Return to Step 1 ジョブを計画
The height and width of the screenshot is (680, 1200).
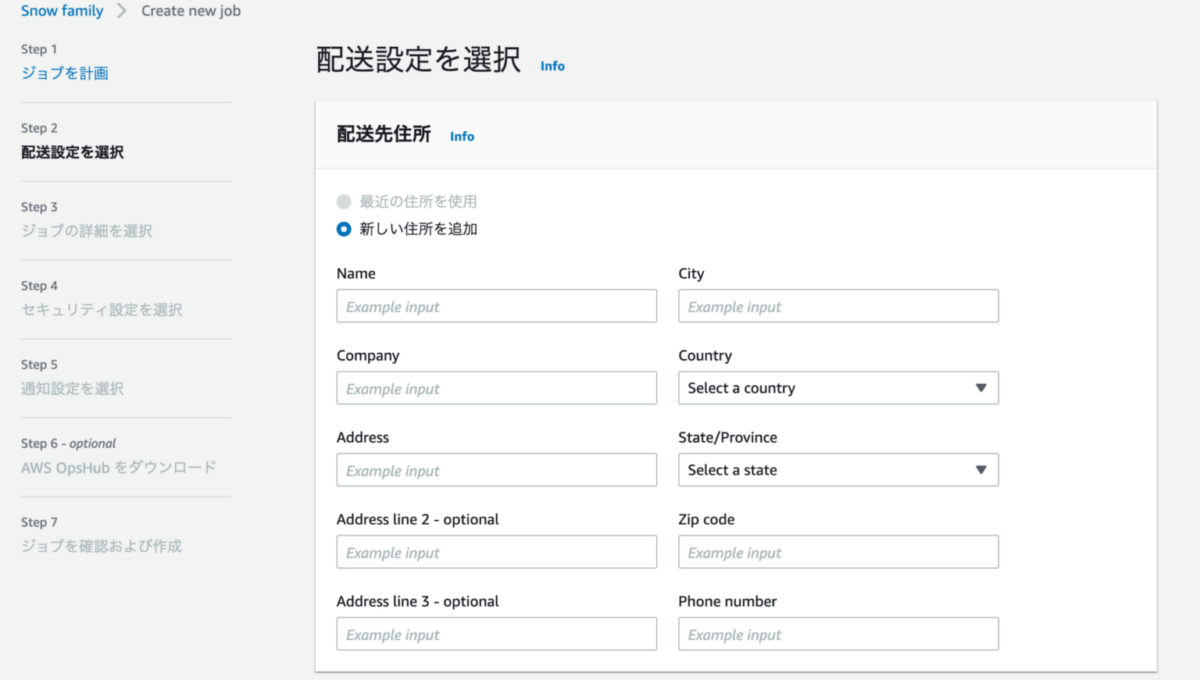click(x=64, y=73)
